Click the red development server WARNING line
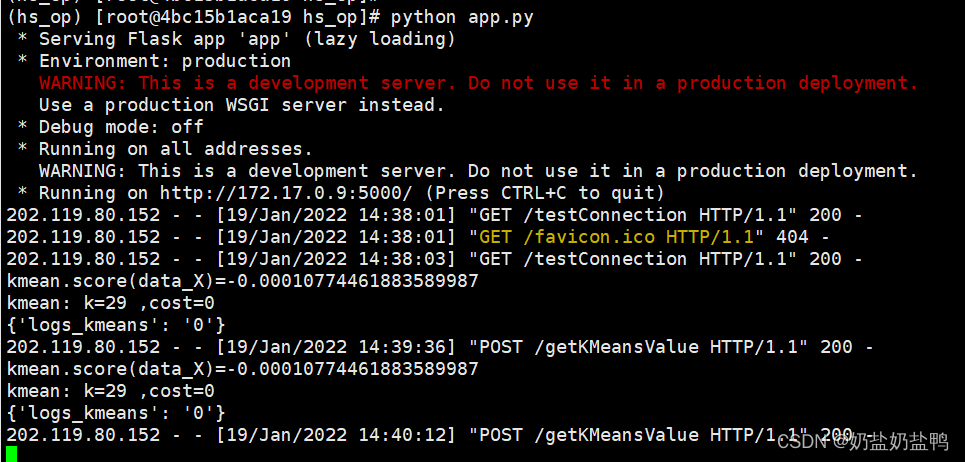This screenshot has width=965, height=462. (478, 83)
